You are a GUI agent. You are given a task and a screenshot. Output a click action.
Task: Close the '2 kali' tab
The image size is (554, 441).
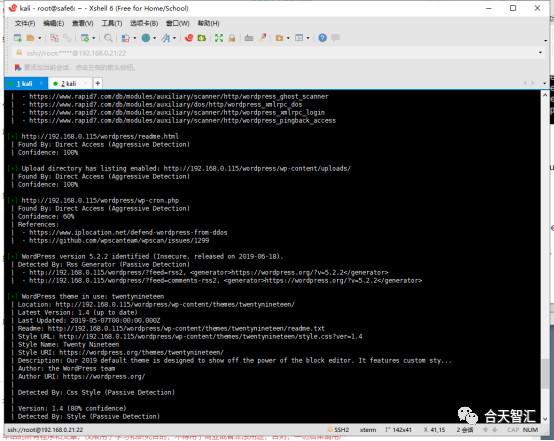pos(86,83)
